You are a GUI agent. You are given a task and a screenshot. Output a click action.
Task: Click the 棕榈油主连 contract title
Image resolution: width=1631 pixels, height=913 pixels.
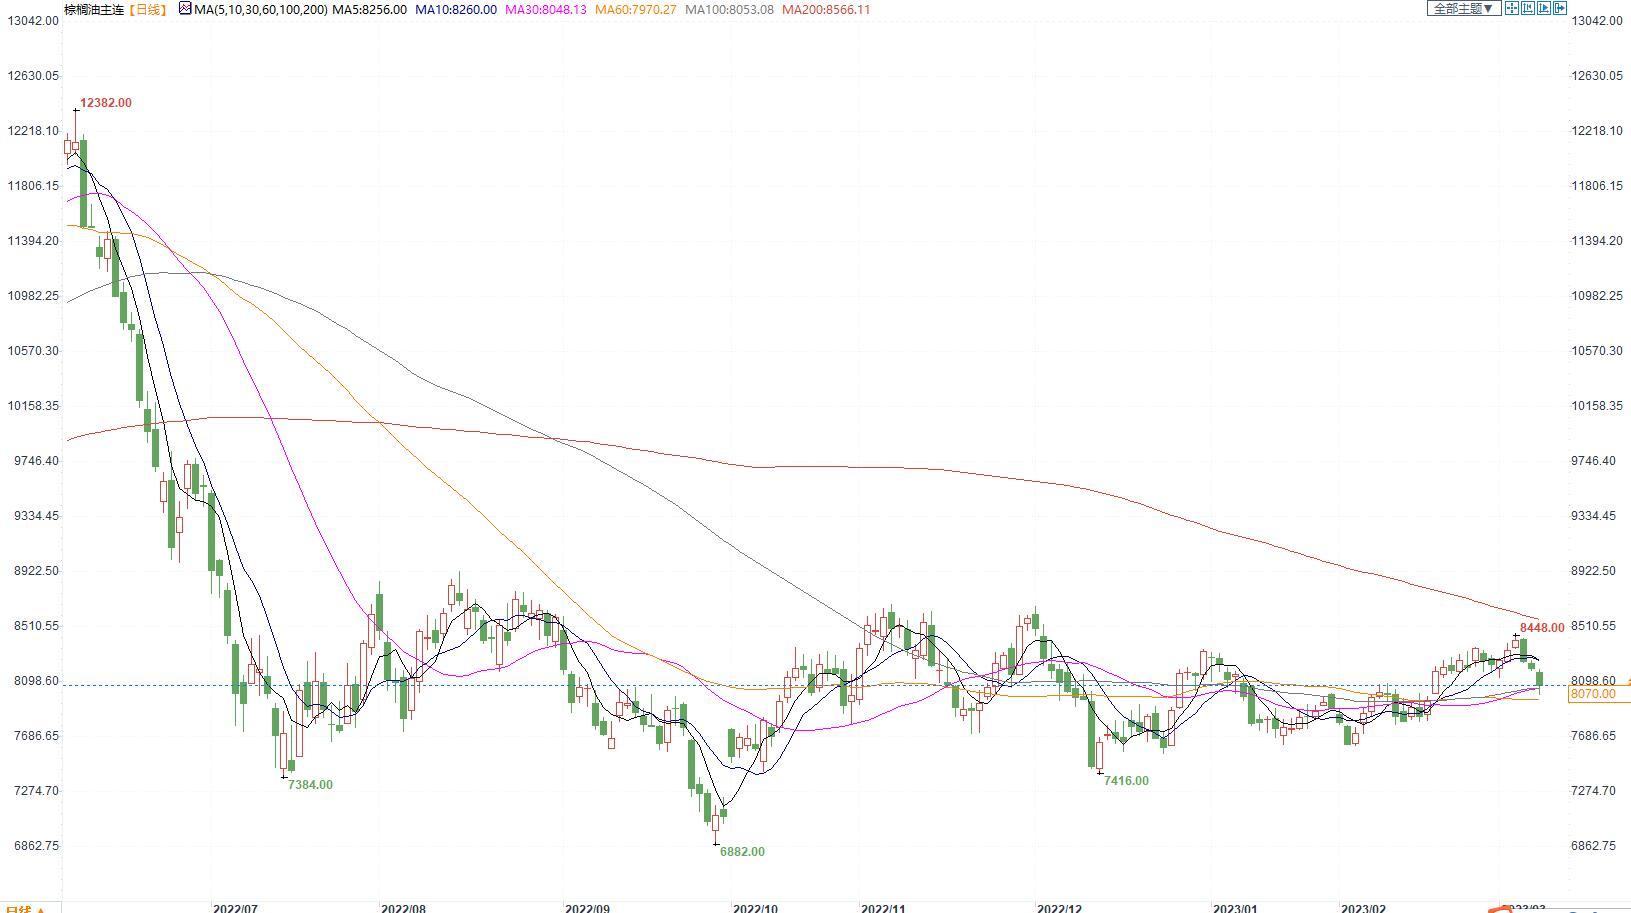96,9
